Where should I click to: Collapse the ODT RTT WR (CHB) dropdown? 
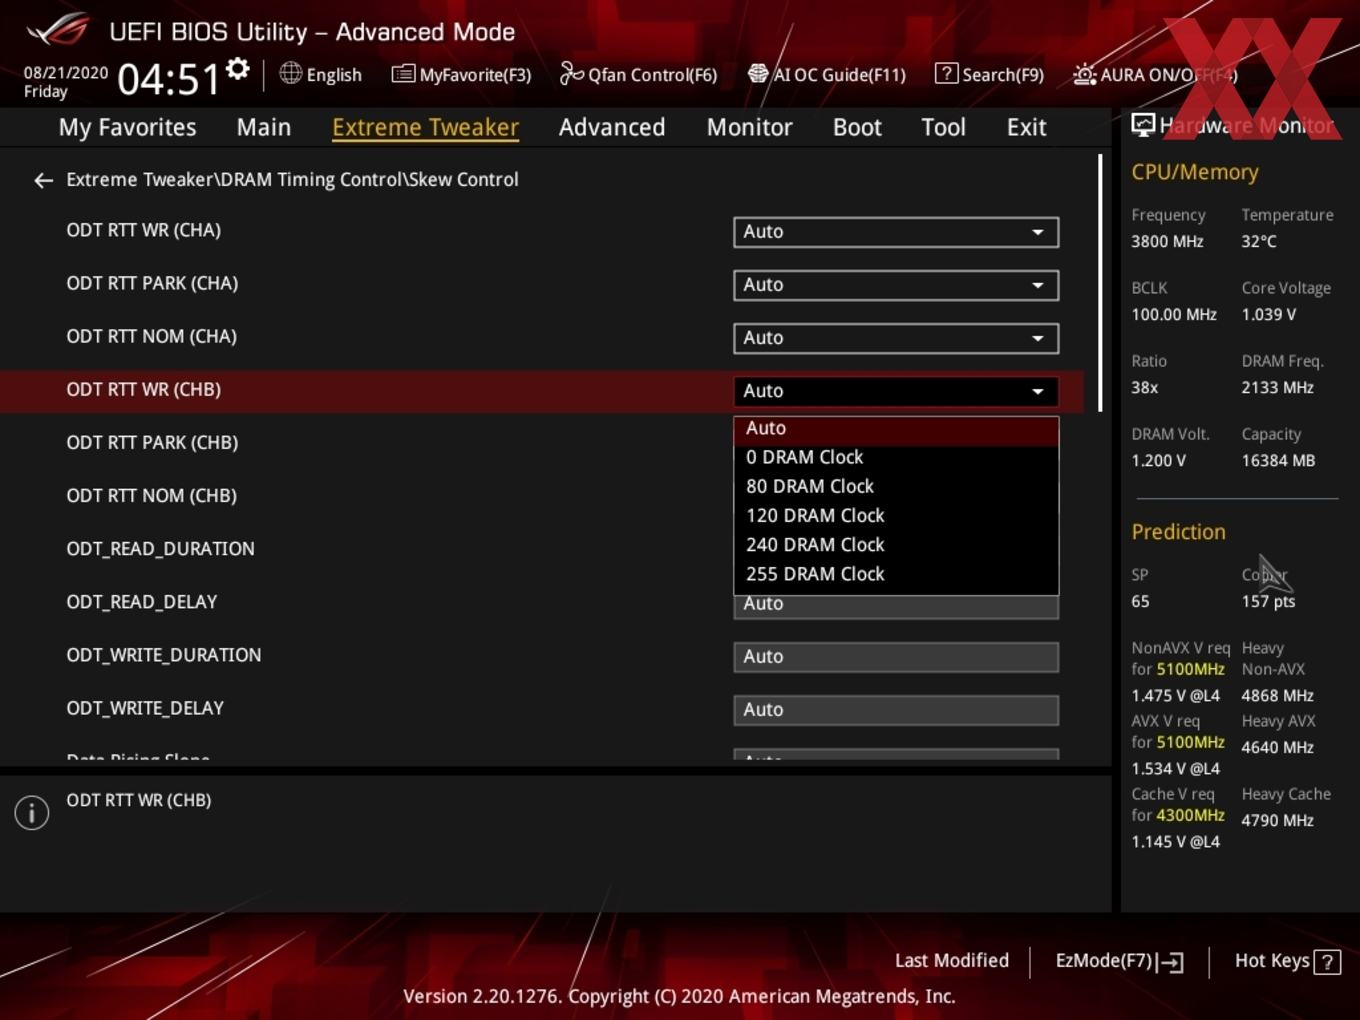pyautogui.click(x=896, y=391)
